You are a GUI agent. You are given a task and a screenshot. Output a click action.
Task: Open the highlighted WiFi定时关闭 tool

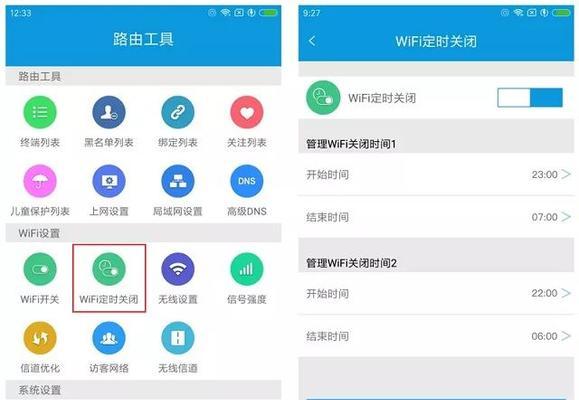tap(109, 278)
